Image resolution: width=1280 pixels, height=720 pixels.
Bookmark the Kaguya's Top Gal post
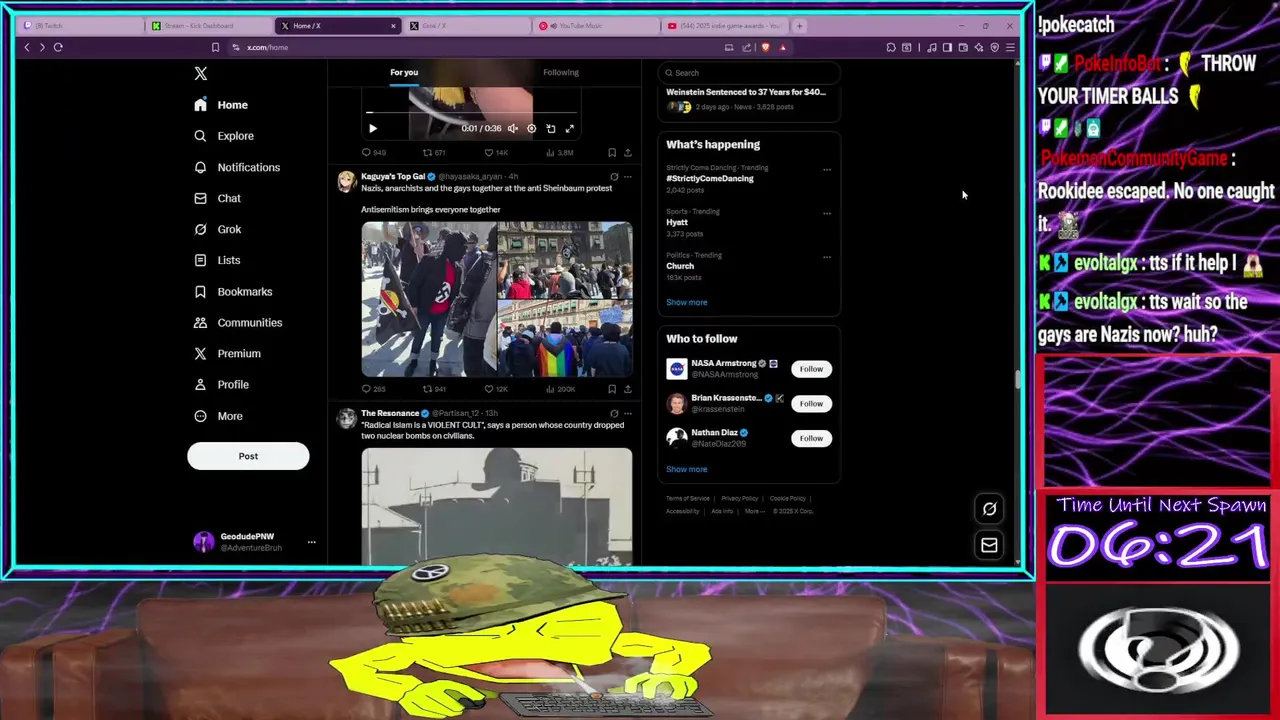tap(612, 389)
